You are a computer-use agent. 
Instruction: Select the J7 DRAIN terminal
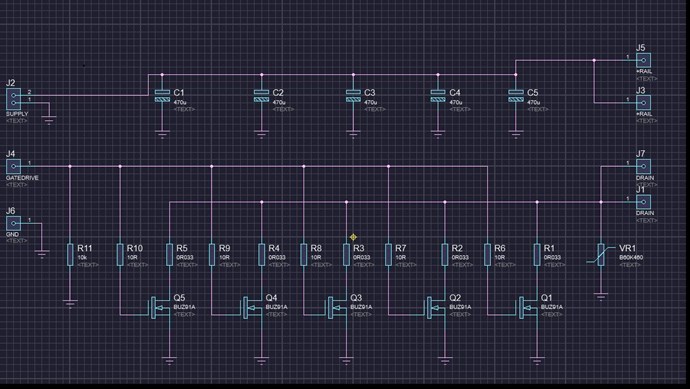(643, 166)
